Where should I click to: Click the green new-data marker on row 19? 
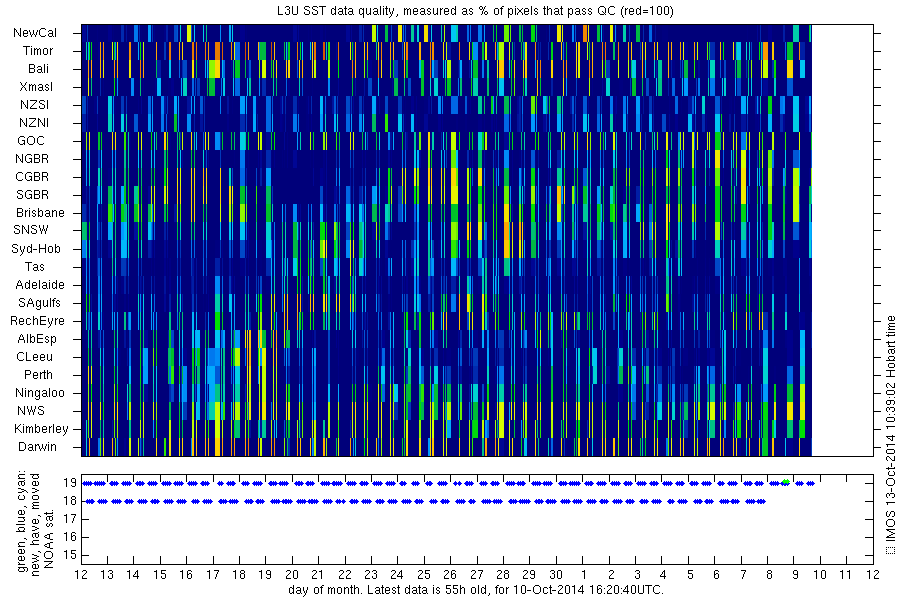(x=786, y=482)
